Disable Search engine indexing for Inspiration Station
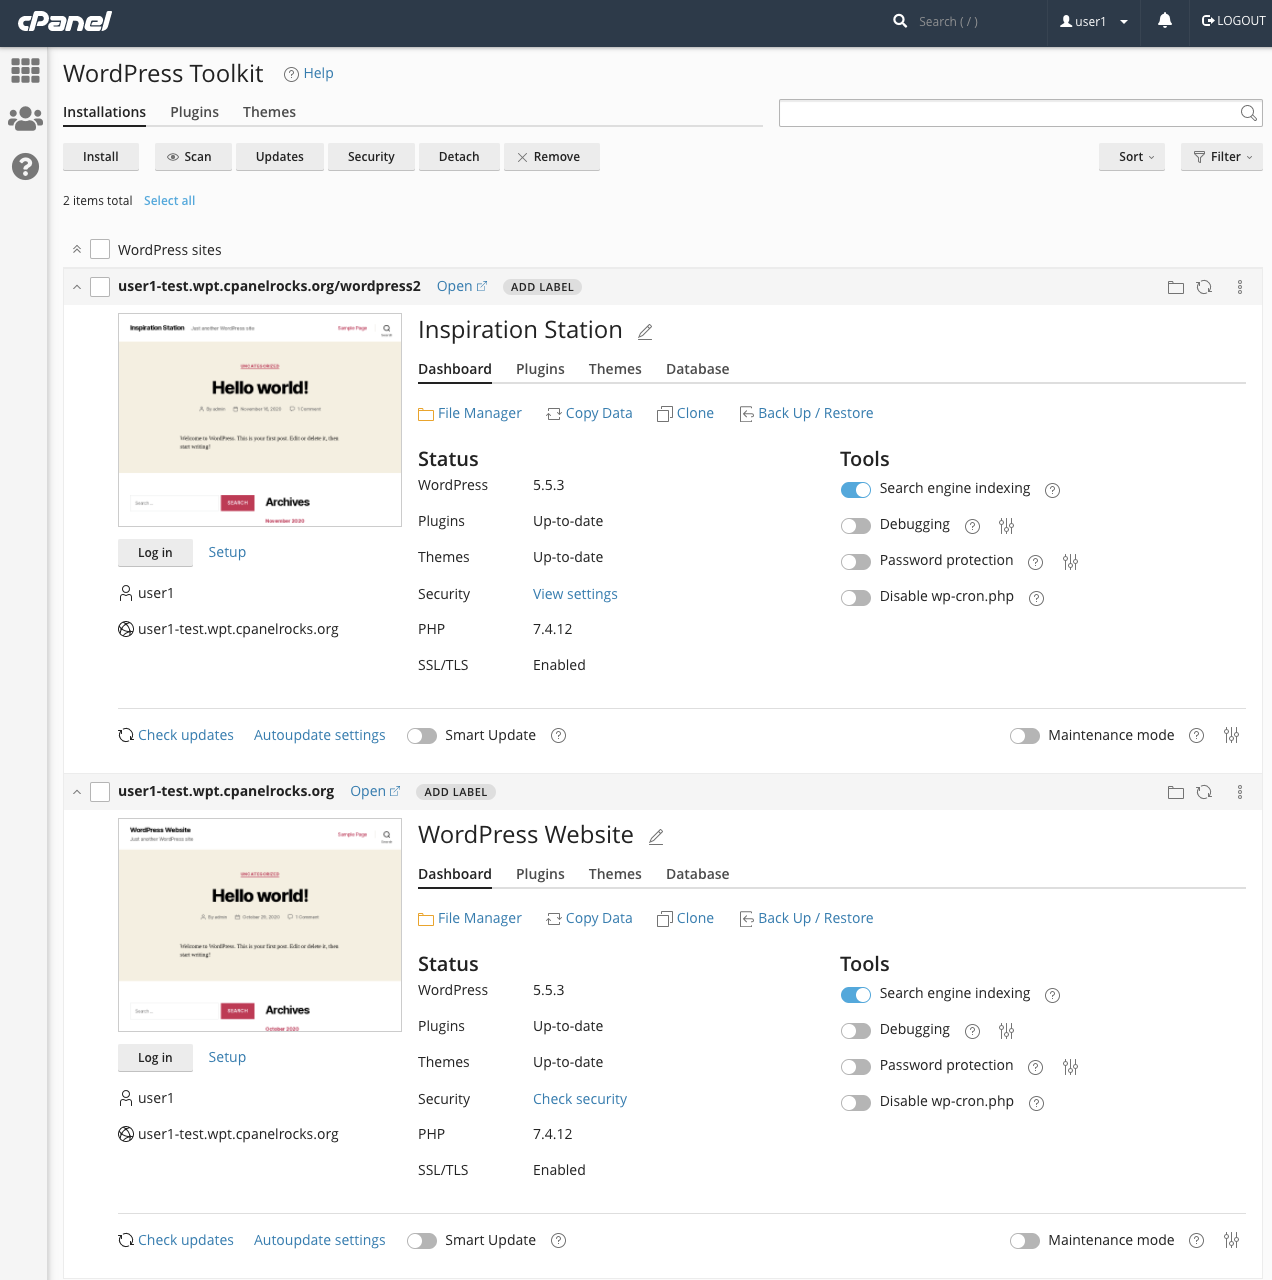The image size is (1272, 1280). point(856,489)
